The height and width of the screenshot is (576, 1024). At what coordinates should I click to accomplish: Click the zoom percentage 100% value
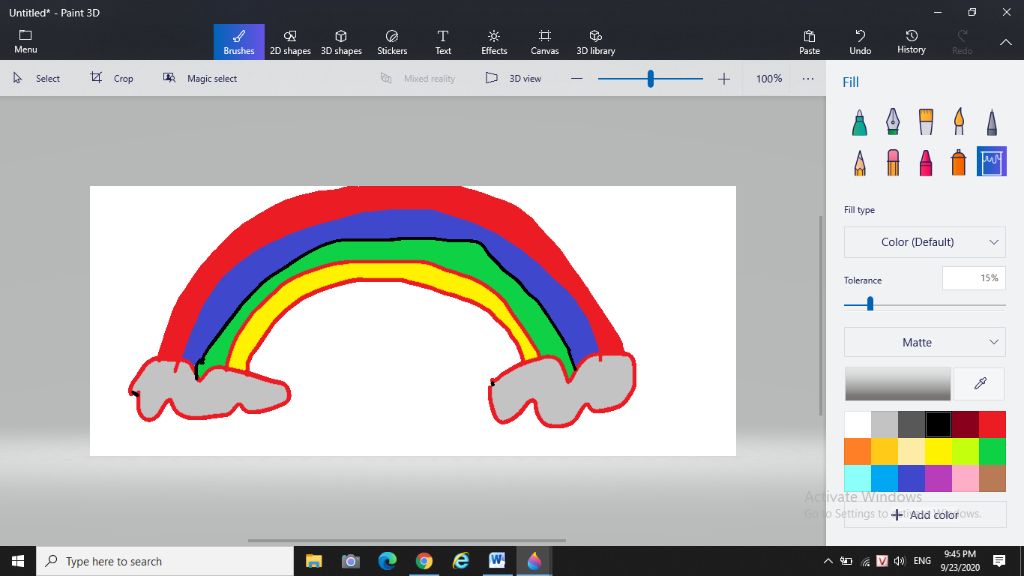coord(769,78)
